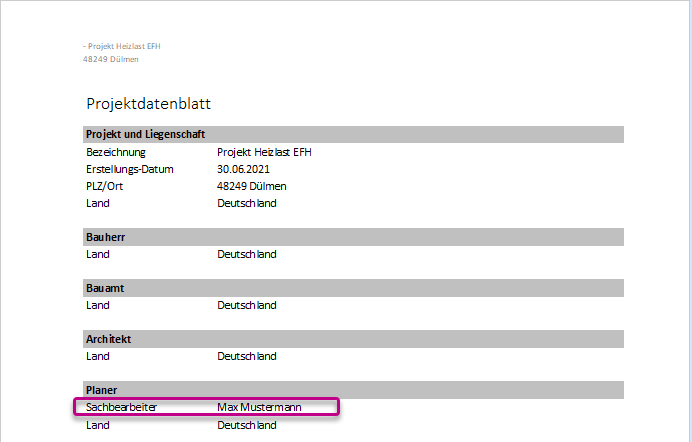Click Deutschland under the Bauherr section
This screenshot has height=442, width=692.
247,254
